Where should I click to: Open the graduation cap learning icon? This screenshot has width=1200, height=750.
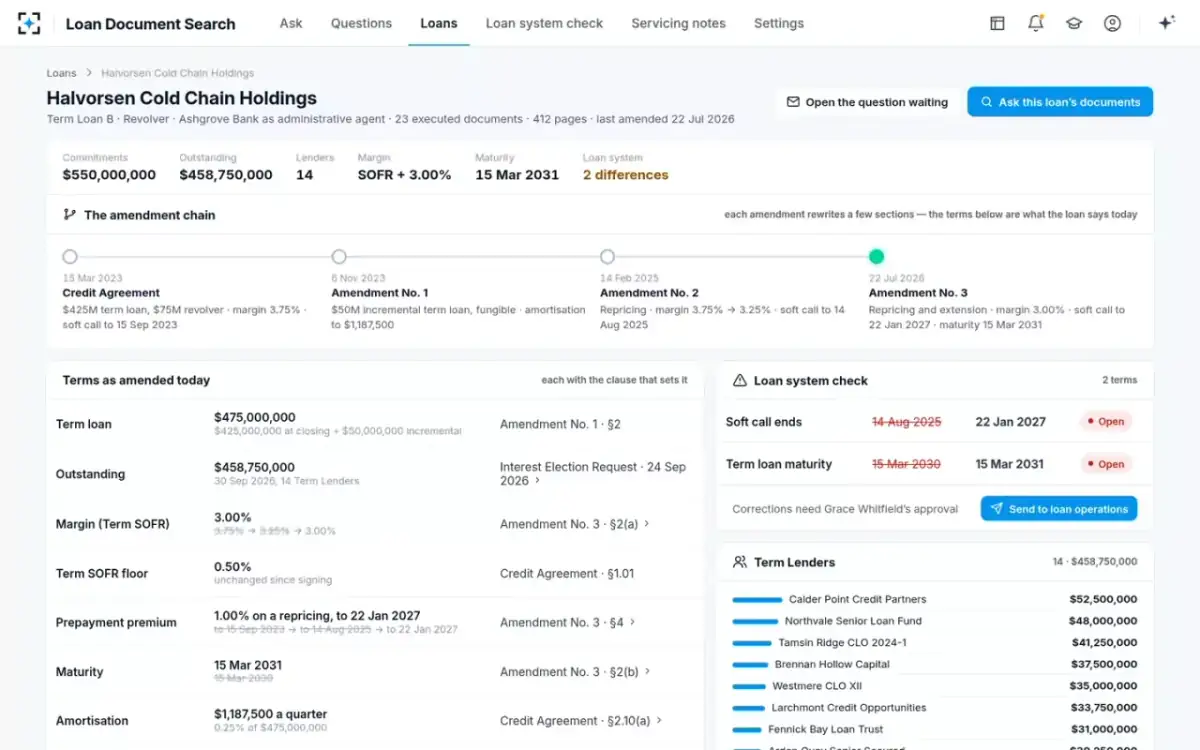[1074, 23]
